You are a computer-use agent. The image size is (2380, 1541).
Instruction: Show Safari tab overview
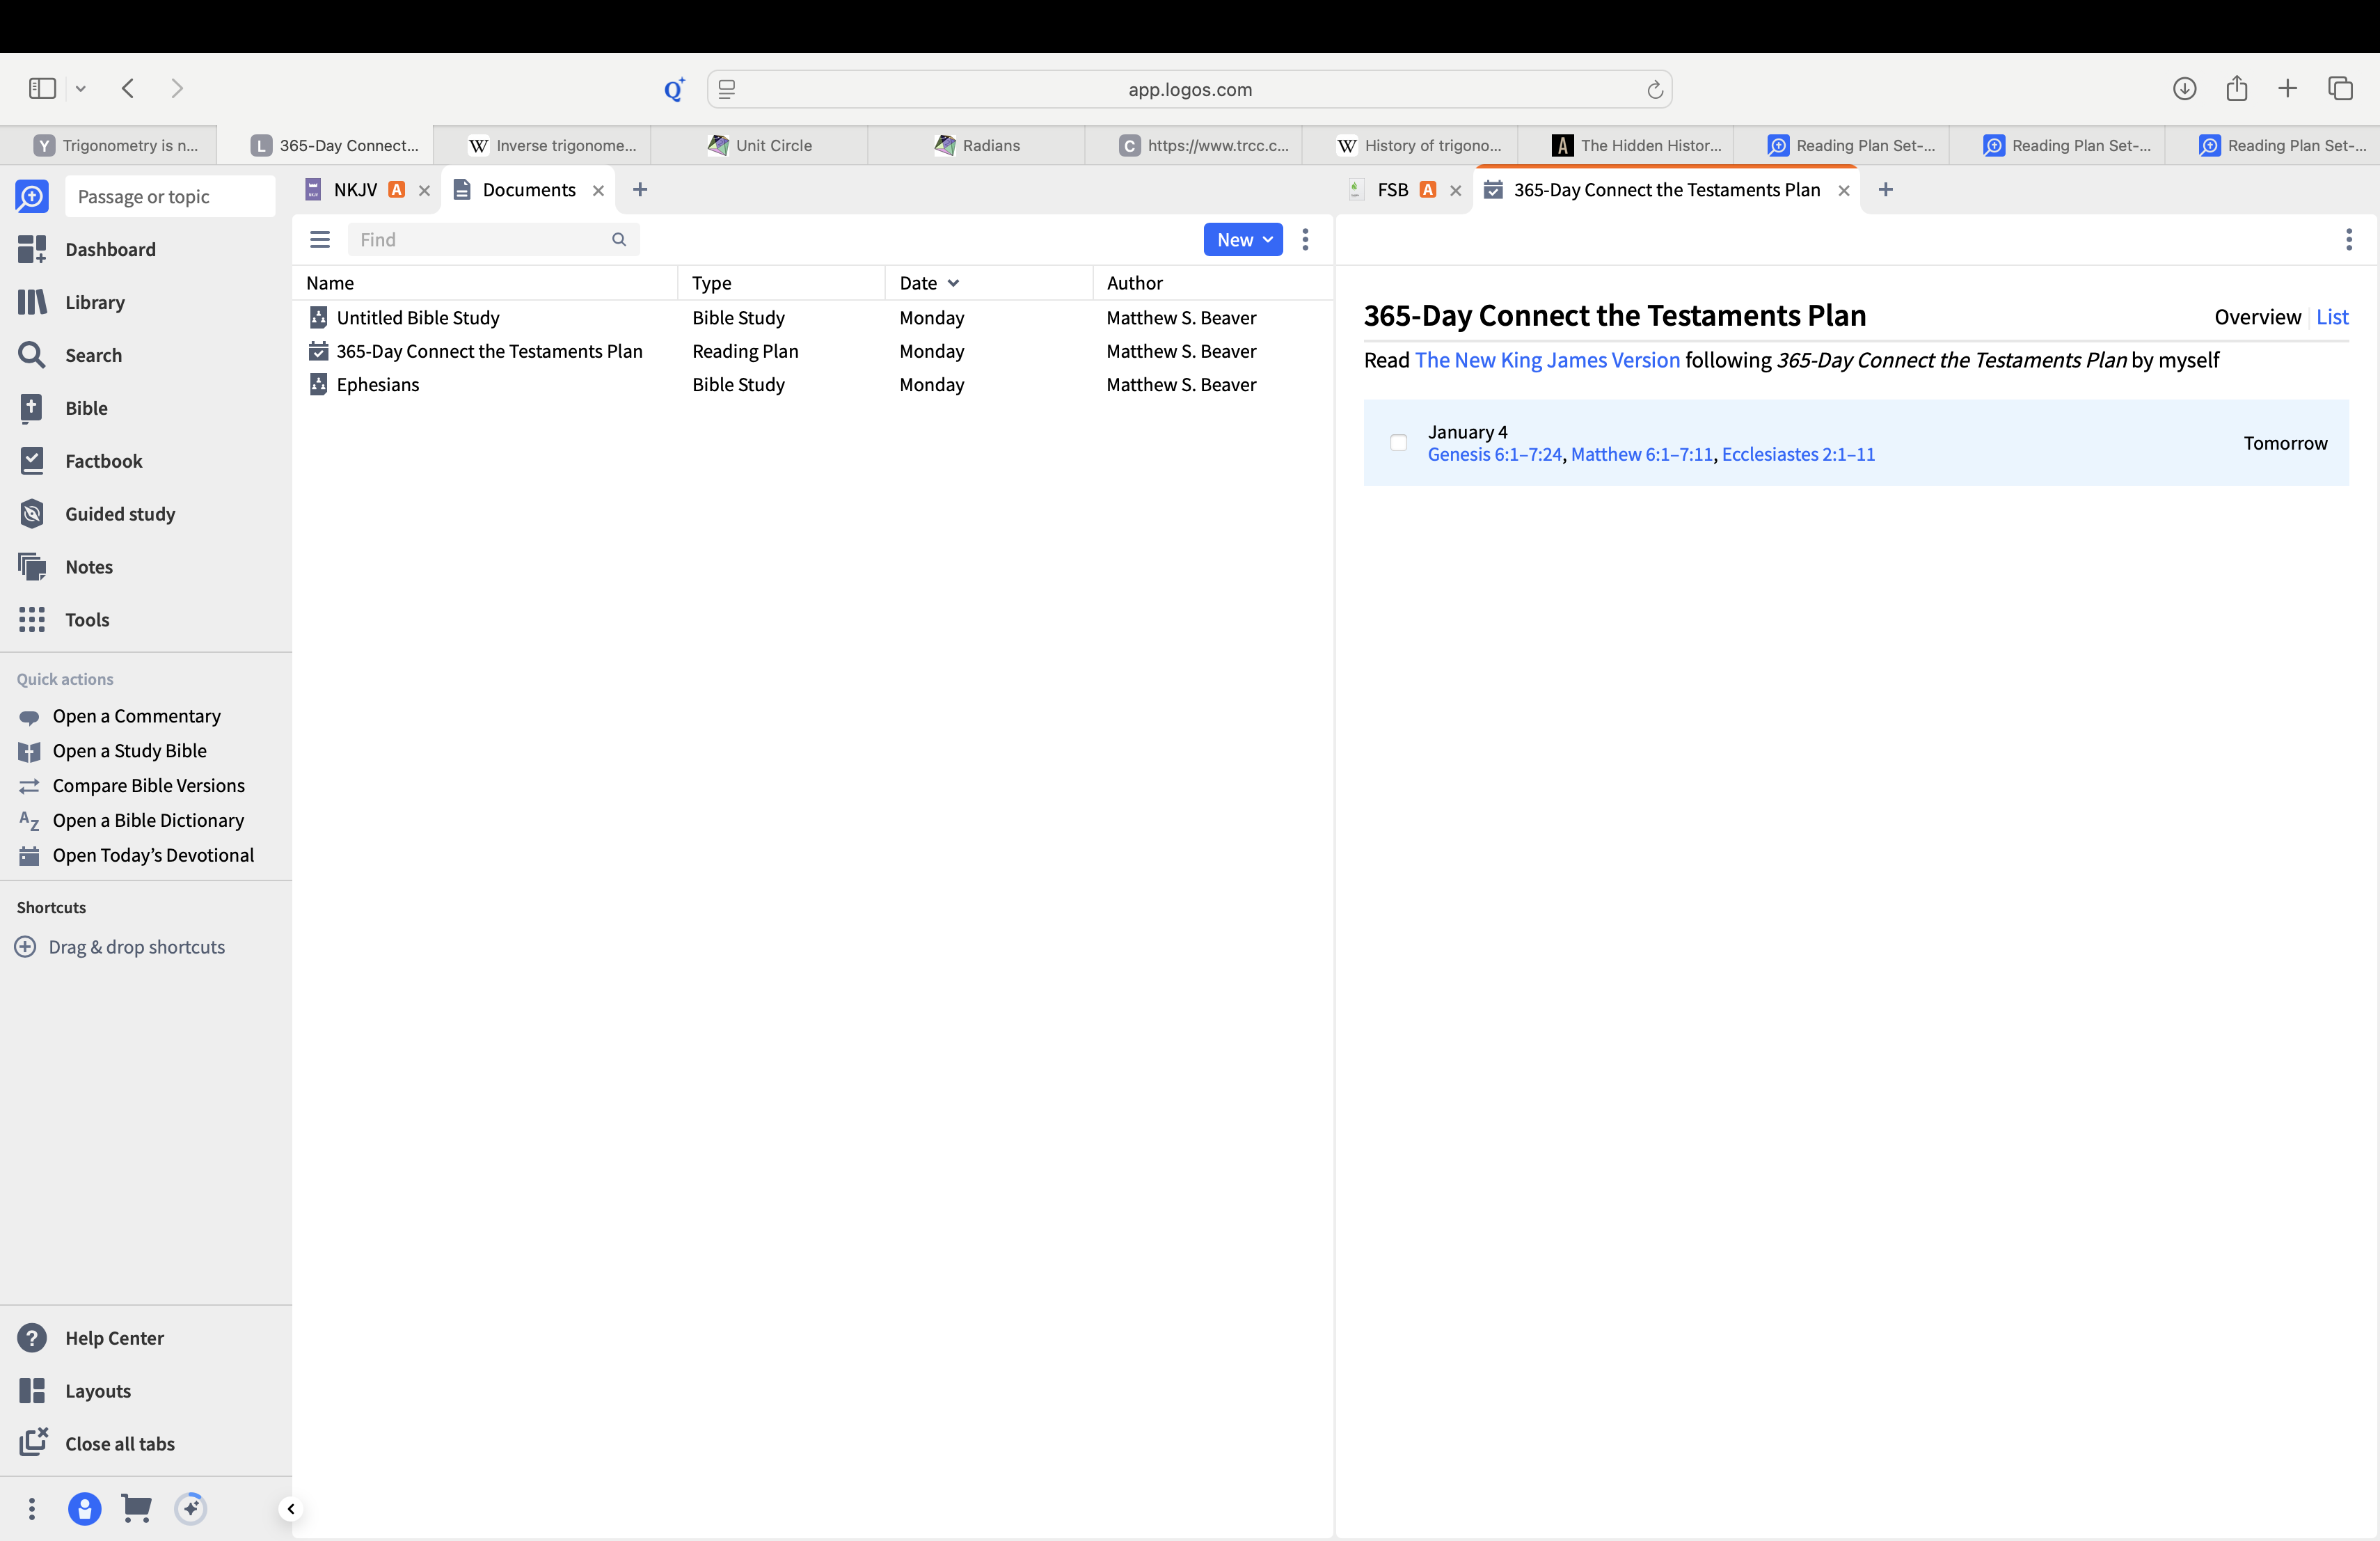coord(2340,89)
